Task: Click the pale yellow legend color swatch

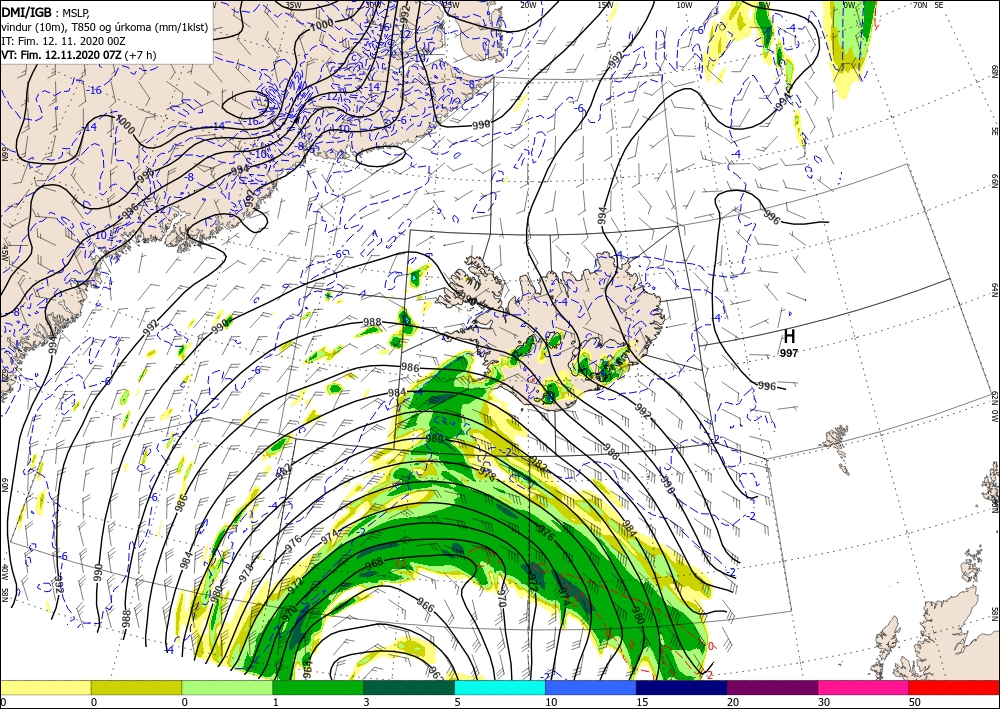Action: click(x=45, y=687)
